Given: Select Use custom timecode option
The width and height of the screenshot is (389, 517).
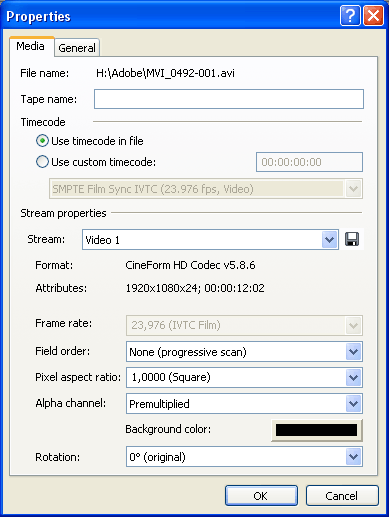Looking at the screenshot, I should tap(96, 162).
